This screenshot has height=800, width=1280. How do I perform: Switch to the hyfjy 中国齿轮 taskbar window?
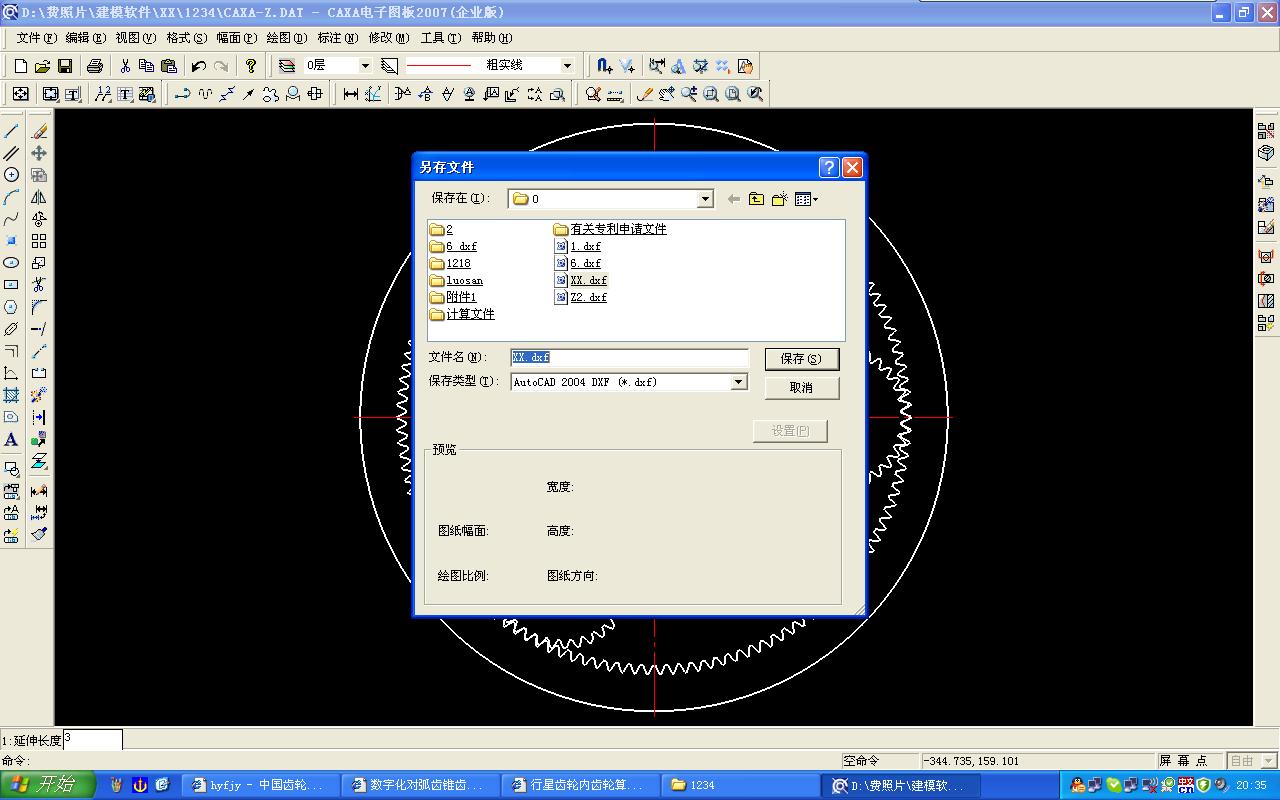260,785
